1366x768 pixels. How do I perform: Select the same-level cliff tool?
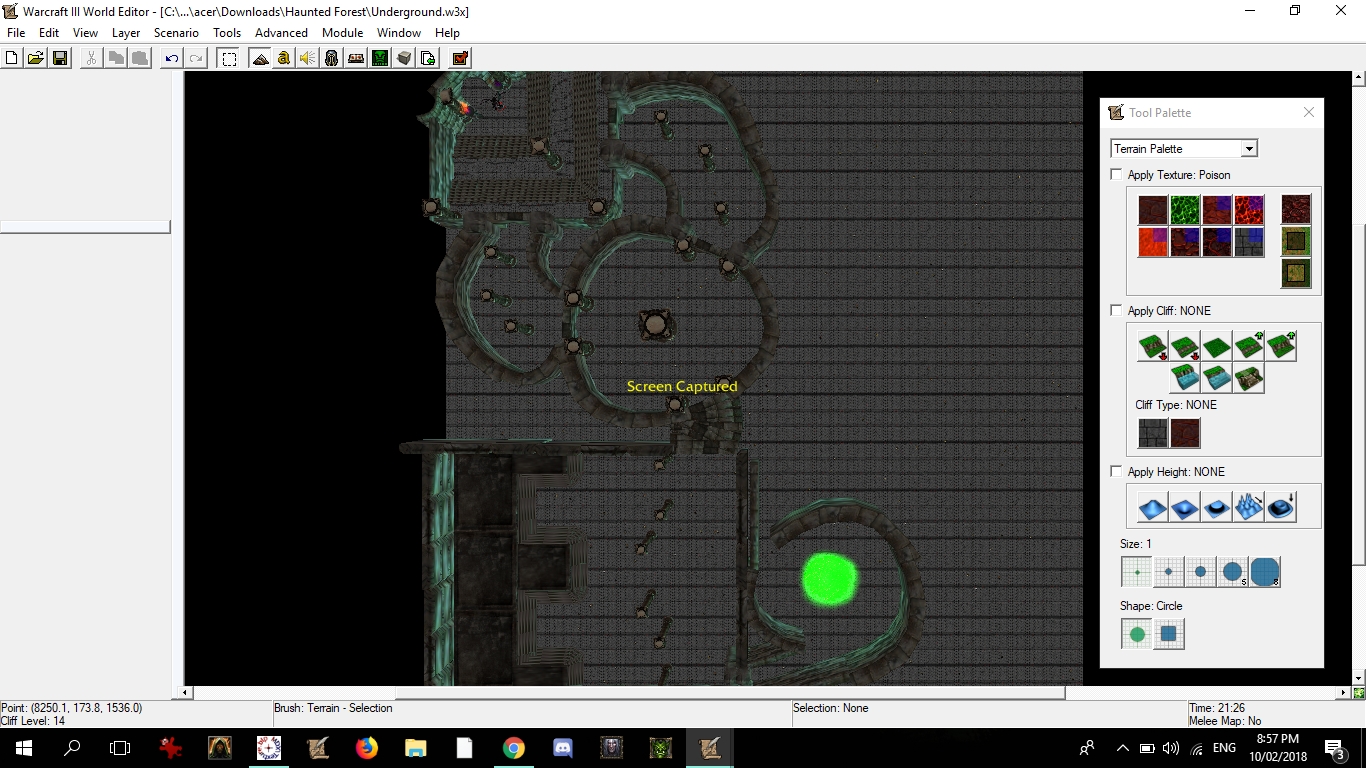(x=1217, y=346)
